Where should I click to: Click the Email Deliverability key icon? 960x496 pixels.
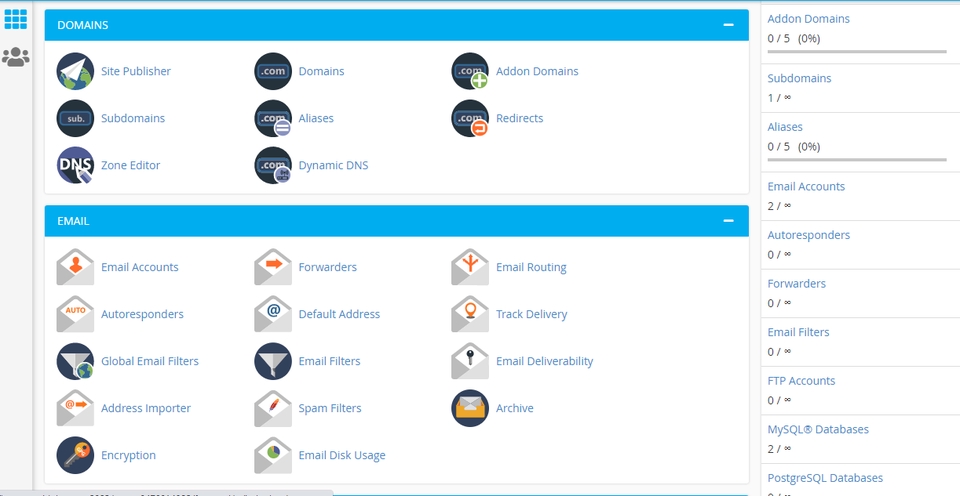[x=470, y=361]
